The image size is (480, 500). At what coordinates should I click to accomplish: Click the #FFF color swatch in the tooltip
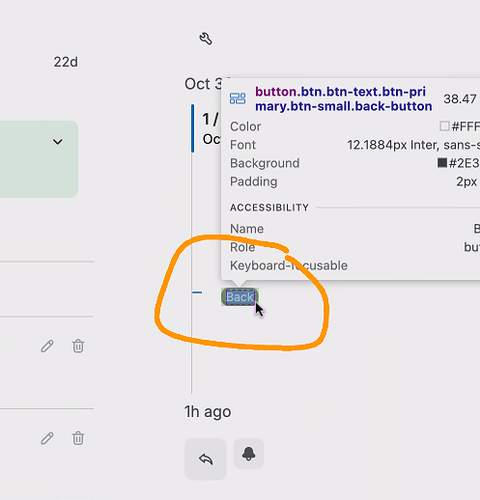[444, 126]
